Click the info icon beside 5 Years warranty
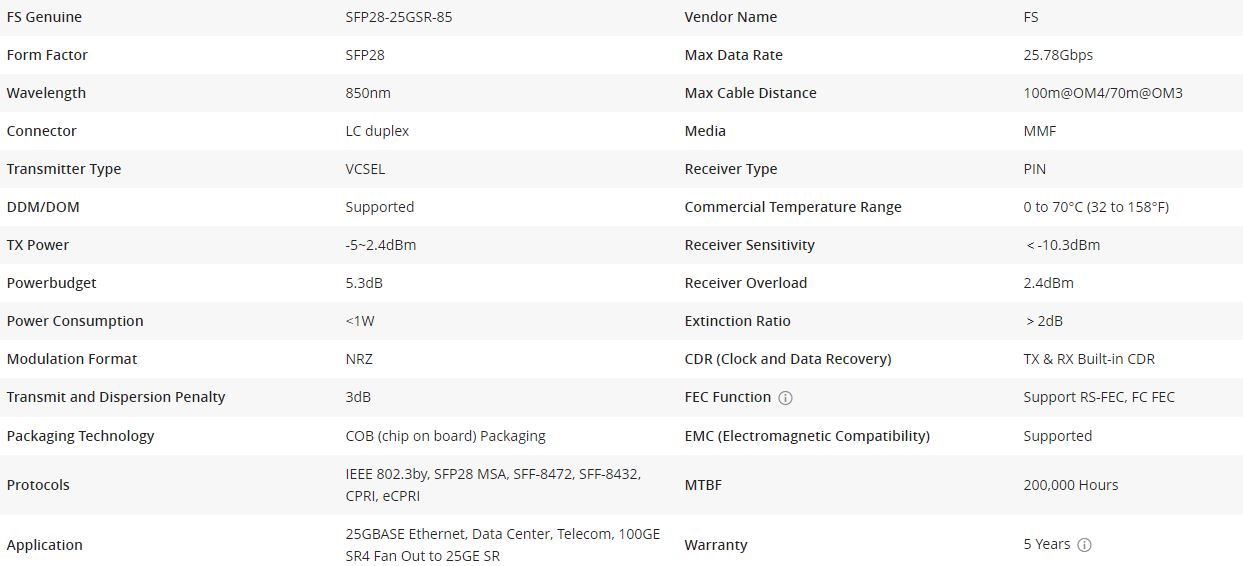The height and width of the screenshot is (566, 1243). 1085,545
